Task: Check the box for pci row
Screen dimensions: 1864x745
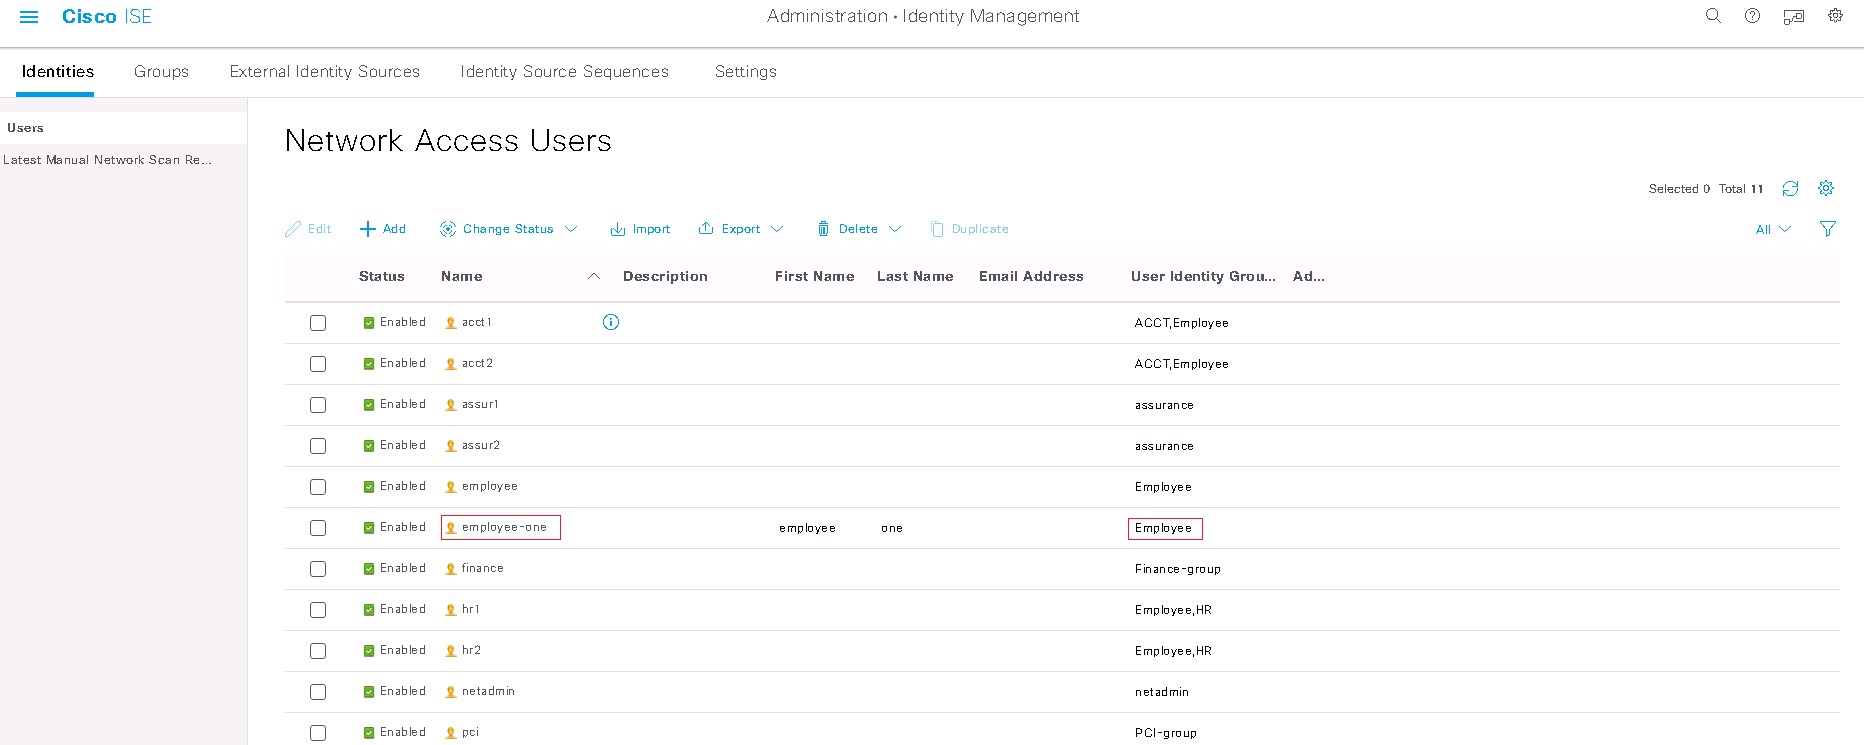Action: [x=318, y=733]
